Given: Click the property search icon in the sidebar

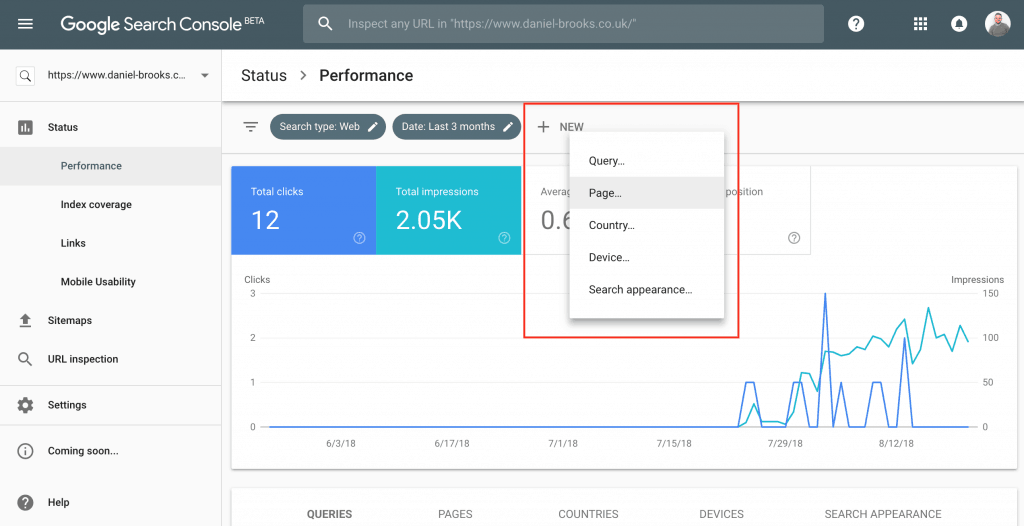Looking at the screenshot, I should 25,76.
